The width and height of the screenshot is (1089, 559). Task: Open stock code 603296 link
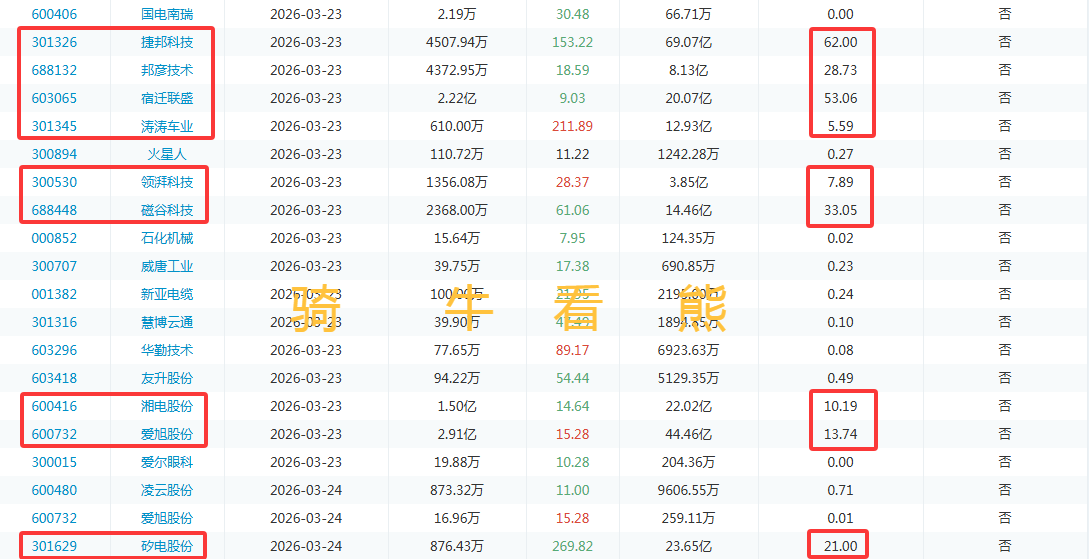tap(54, 350)
